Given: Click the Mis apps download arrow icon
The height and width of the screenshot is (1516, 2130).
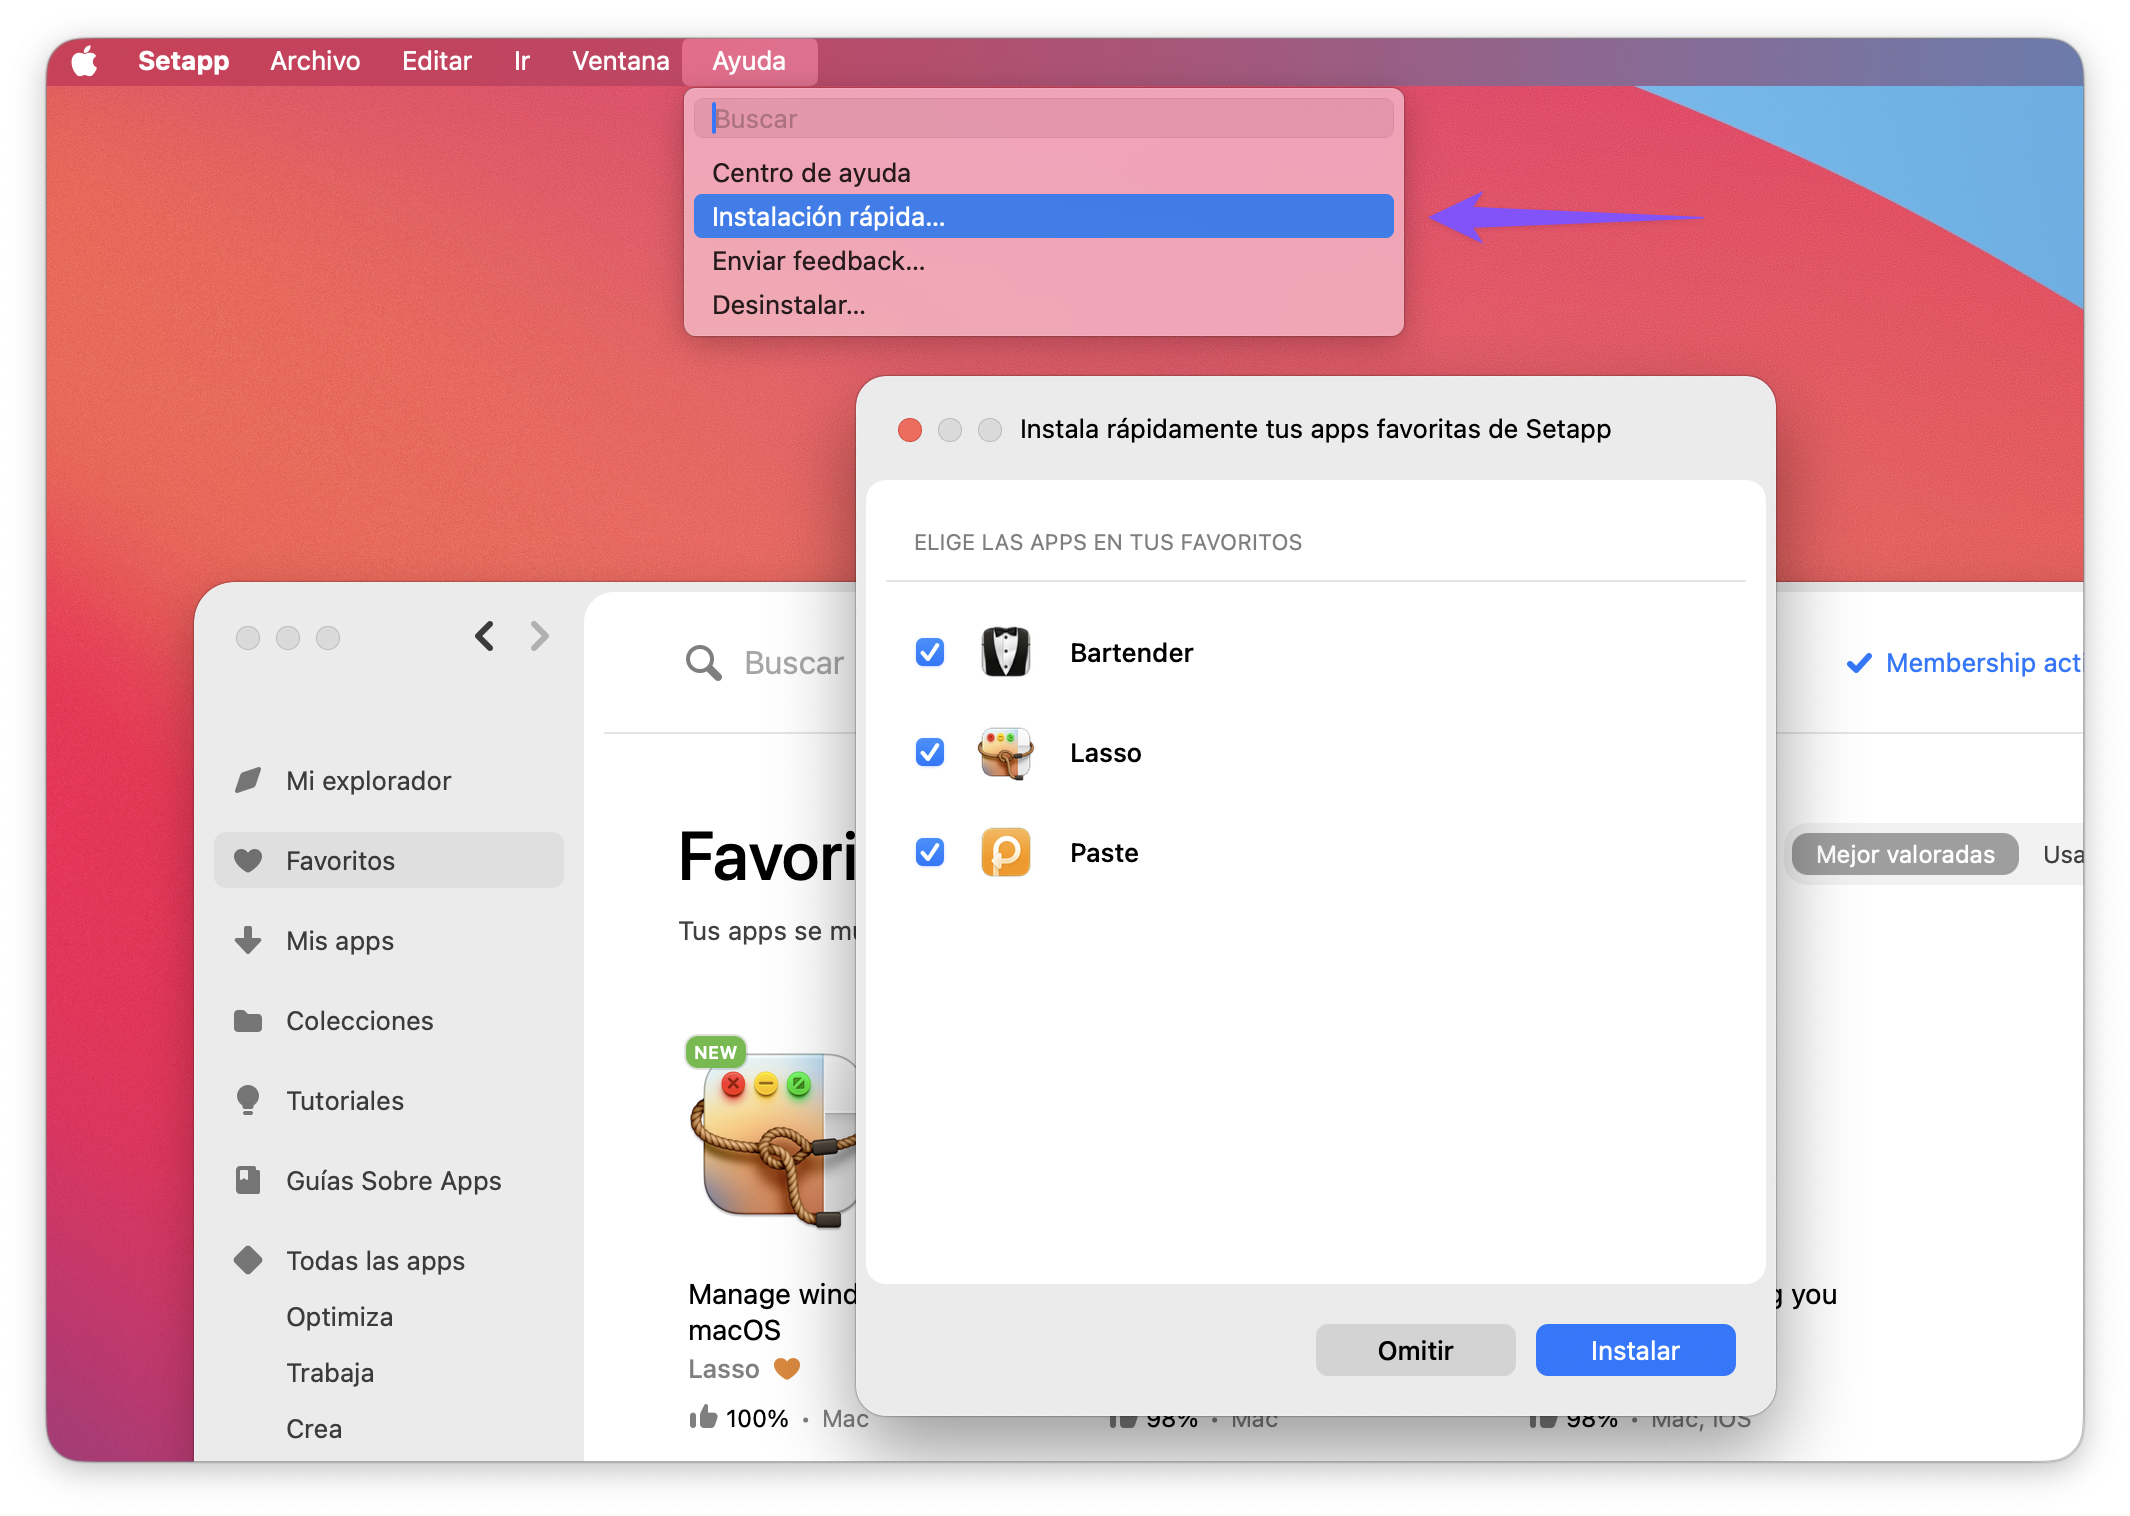Looking at the screenshot, I should click(x=248, y=940).
